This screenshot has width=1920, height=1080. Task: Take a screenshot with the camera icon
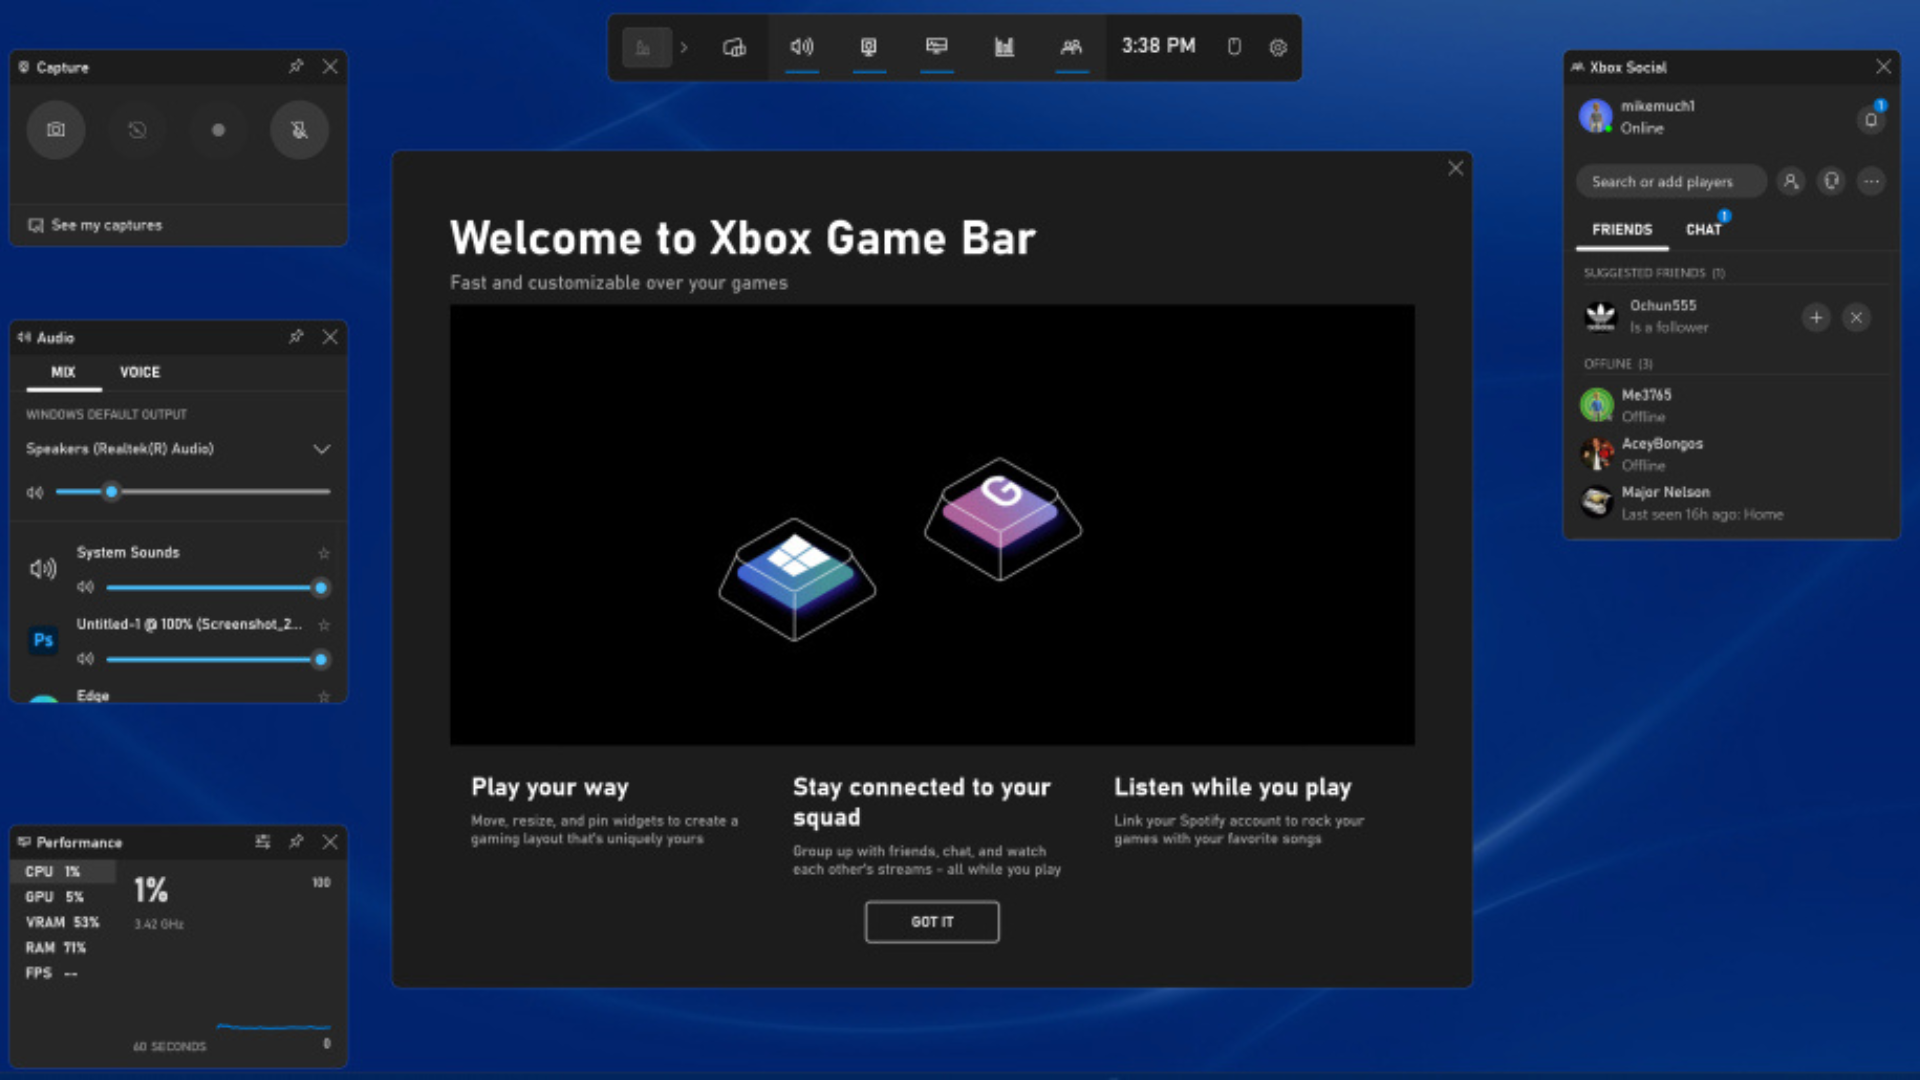coord(56,130)
